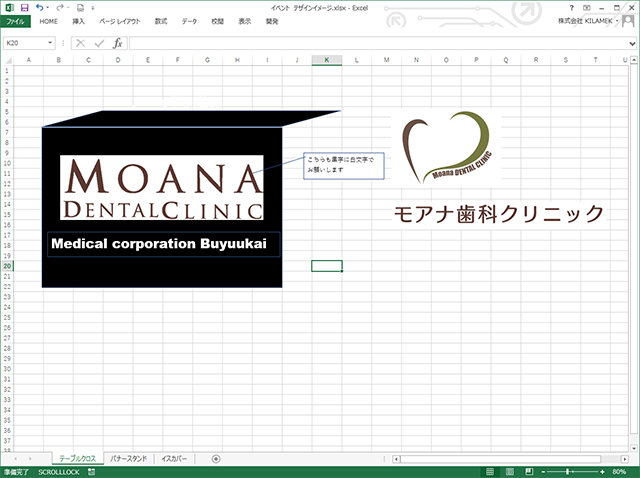This screenshot has width=640, height=478.
Task: Click the zoom slider handle
Action: [567, 472]
